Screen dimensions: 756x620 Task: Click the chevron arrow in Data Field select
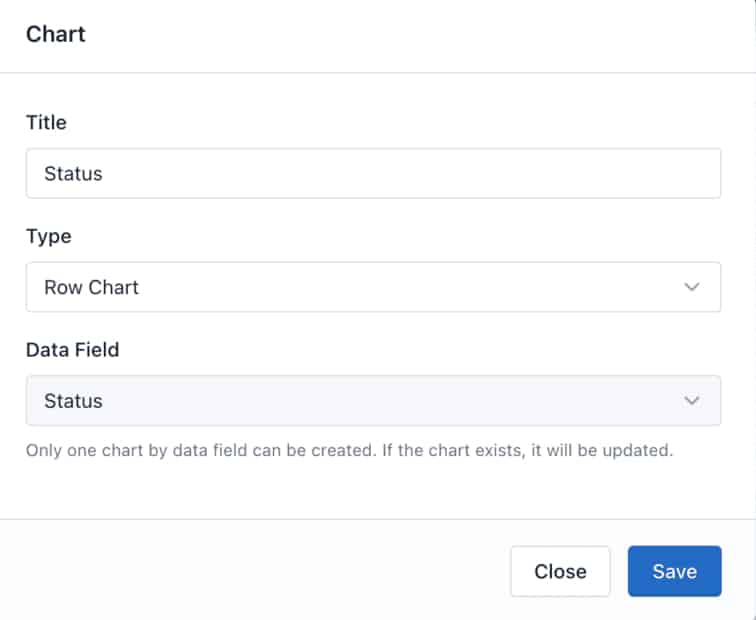click(x=691, y=401)
